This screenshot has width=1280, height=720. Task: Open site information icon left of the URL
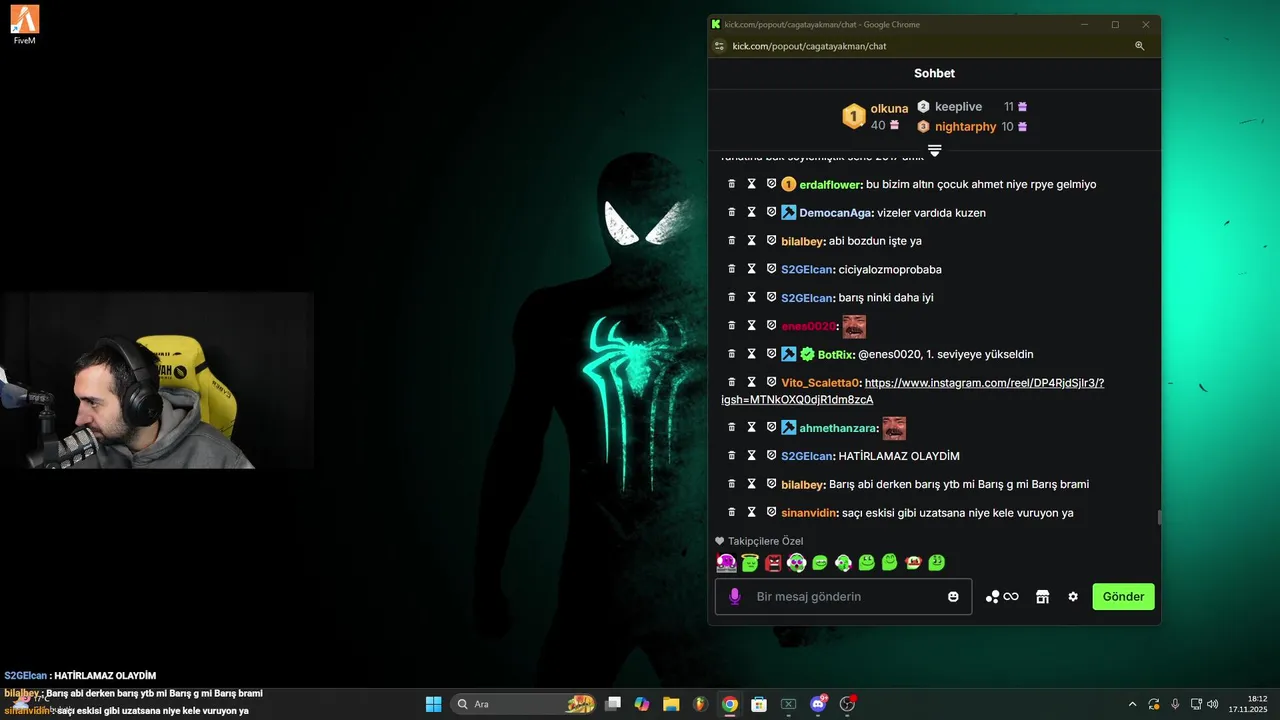pyautogui.click(x=719, y=46)
